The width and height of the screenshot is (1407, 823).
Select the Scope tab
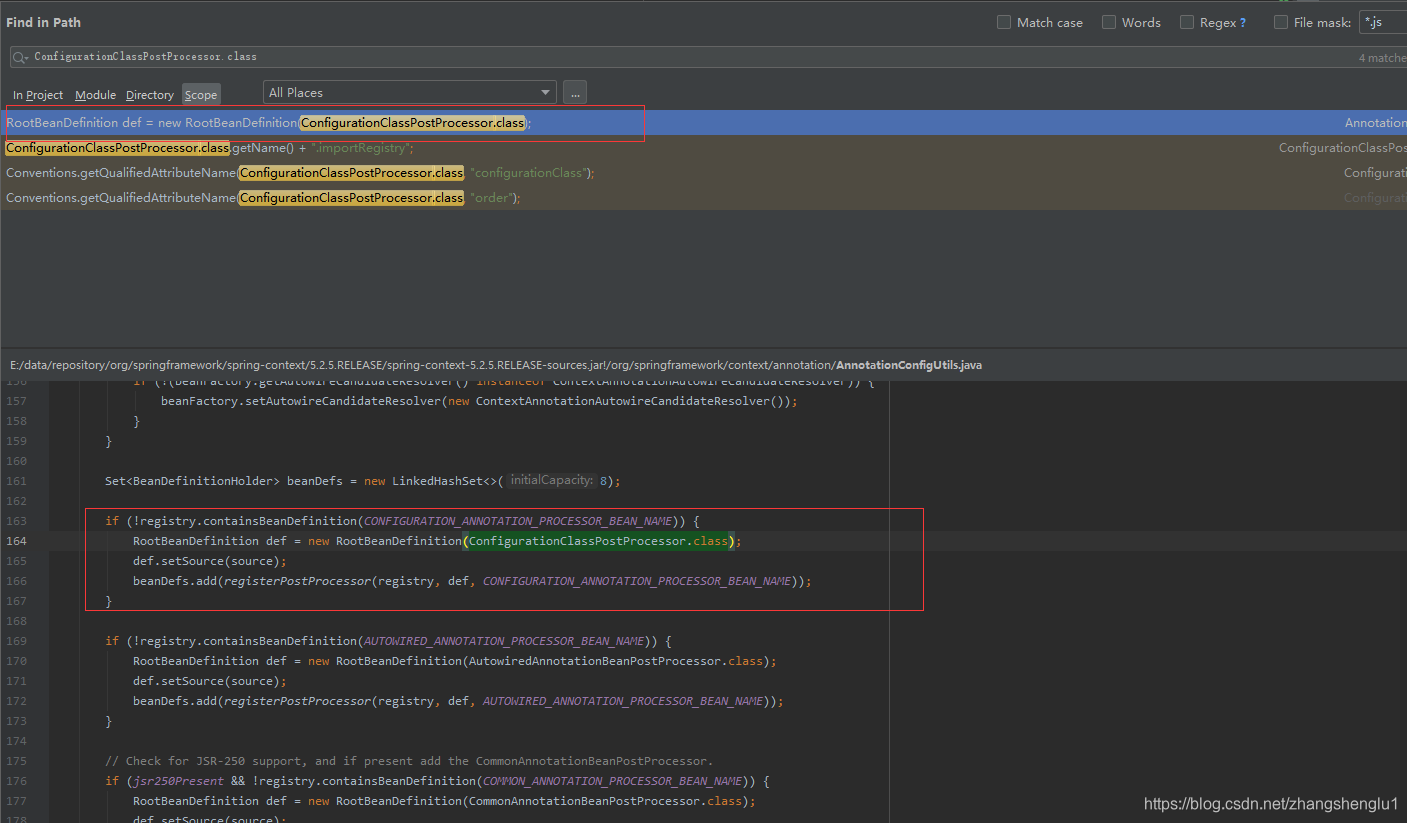(201, 95)
